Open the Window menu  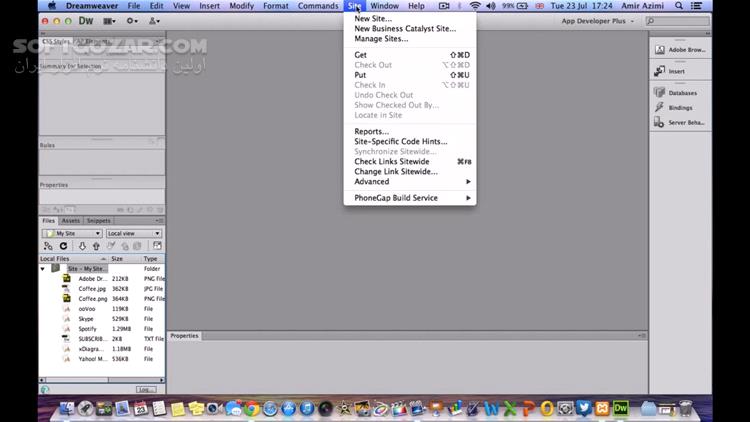385,6
